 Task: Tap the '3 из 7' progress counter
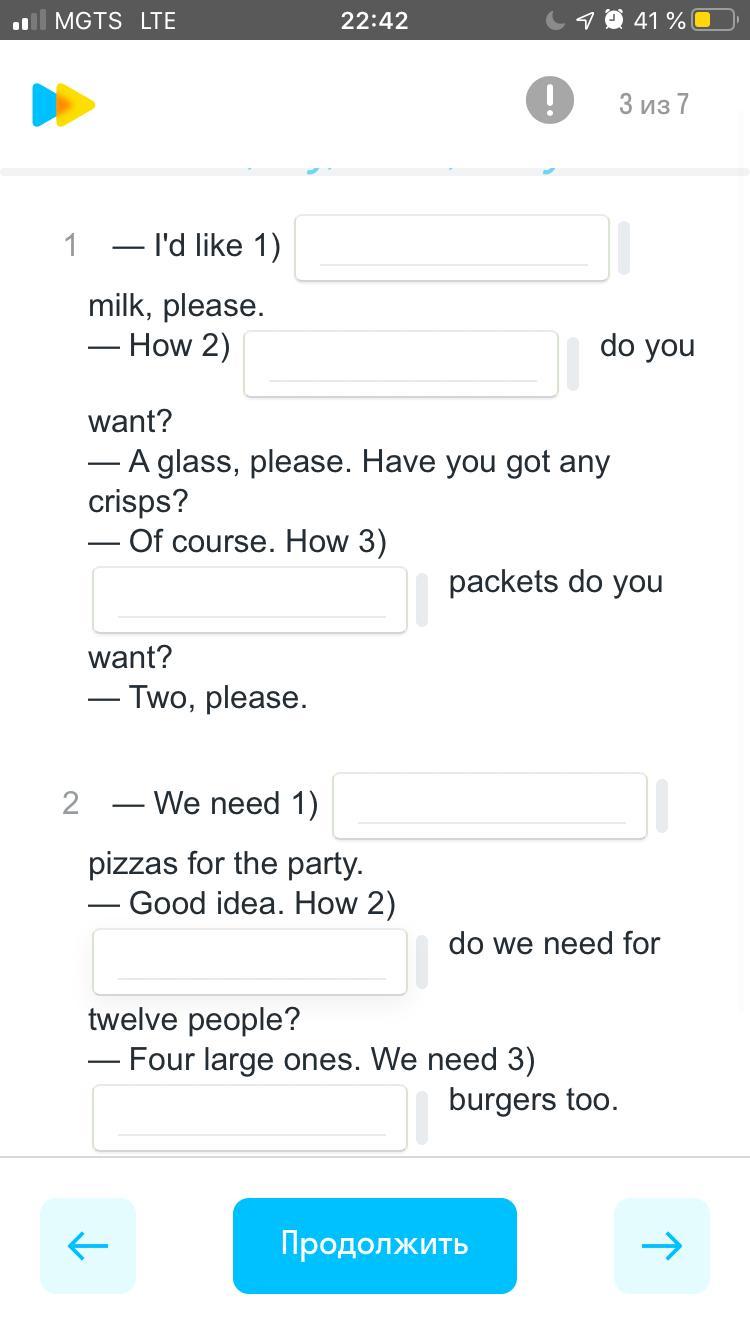(653, 104)
